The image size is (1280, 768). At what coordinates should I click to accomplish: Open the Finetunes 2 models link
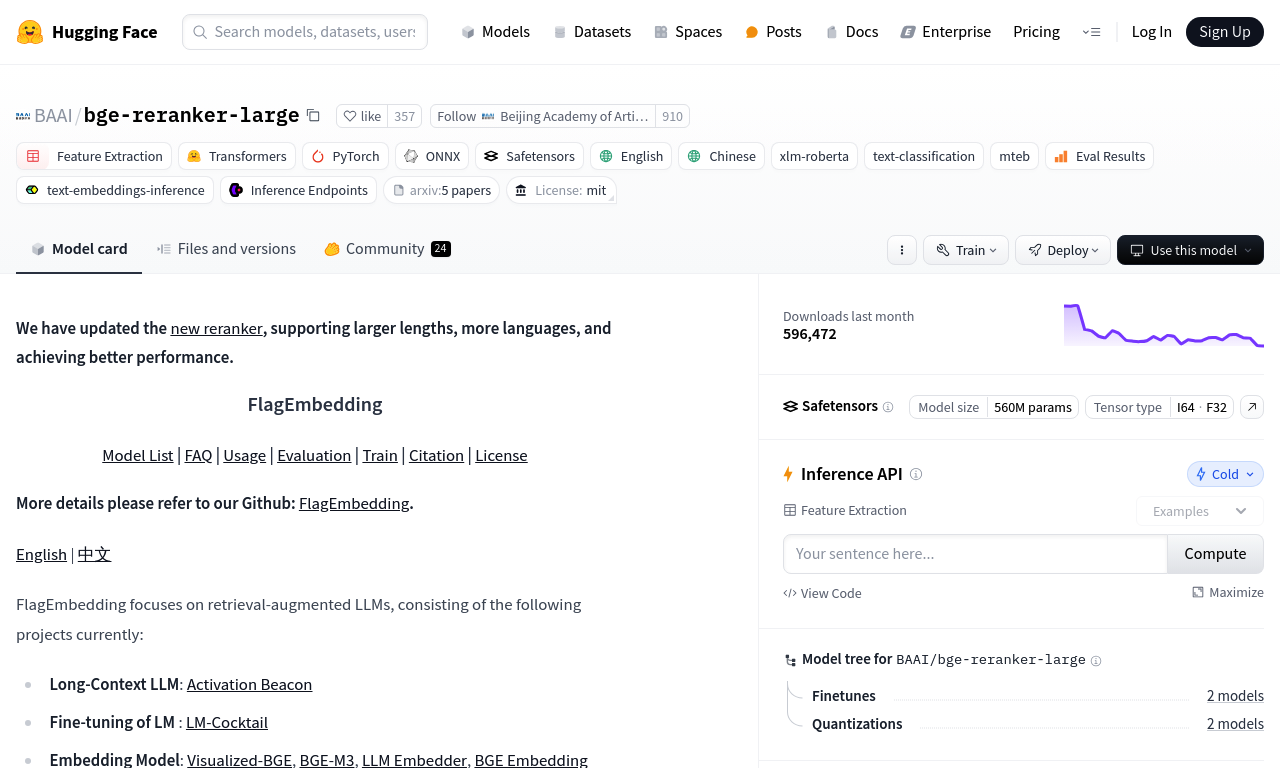[1235, 696]
